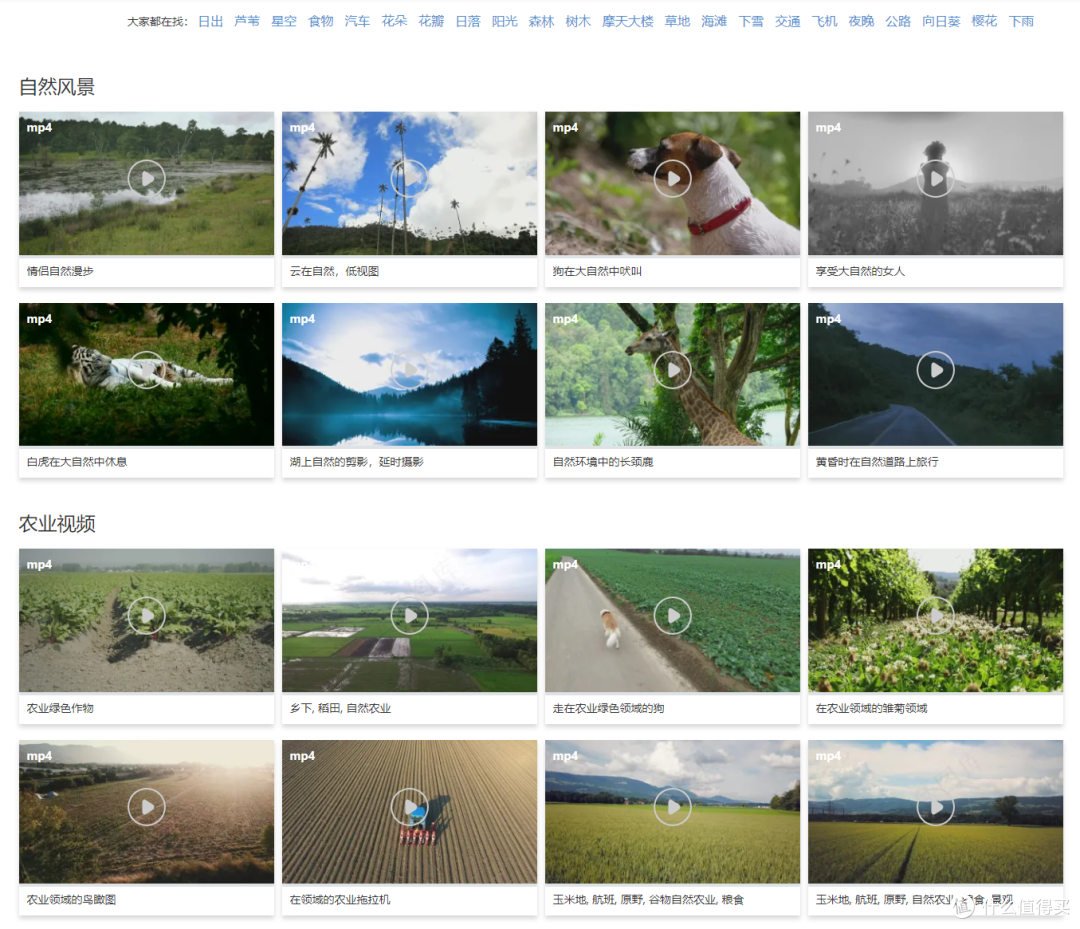Open the 飞机 tag
This screenshot has height=929, width=1080.
click(824, 21)
